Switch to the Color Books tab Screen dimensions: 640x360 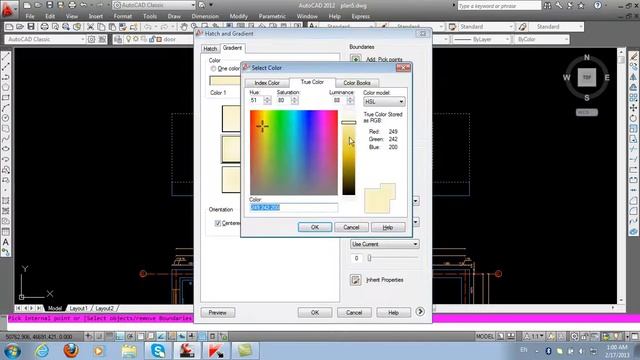tap(357, 83)
